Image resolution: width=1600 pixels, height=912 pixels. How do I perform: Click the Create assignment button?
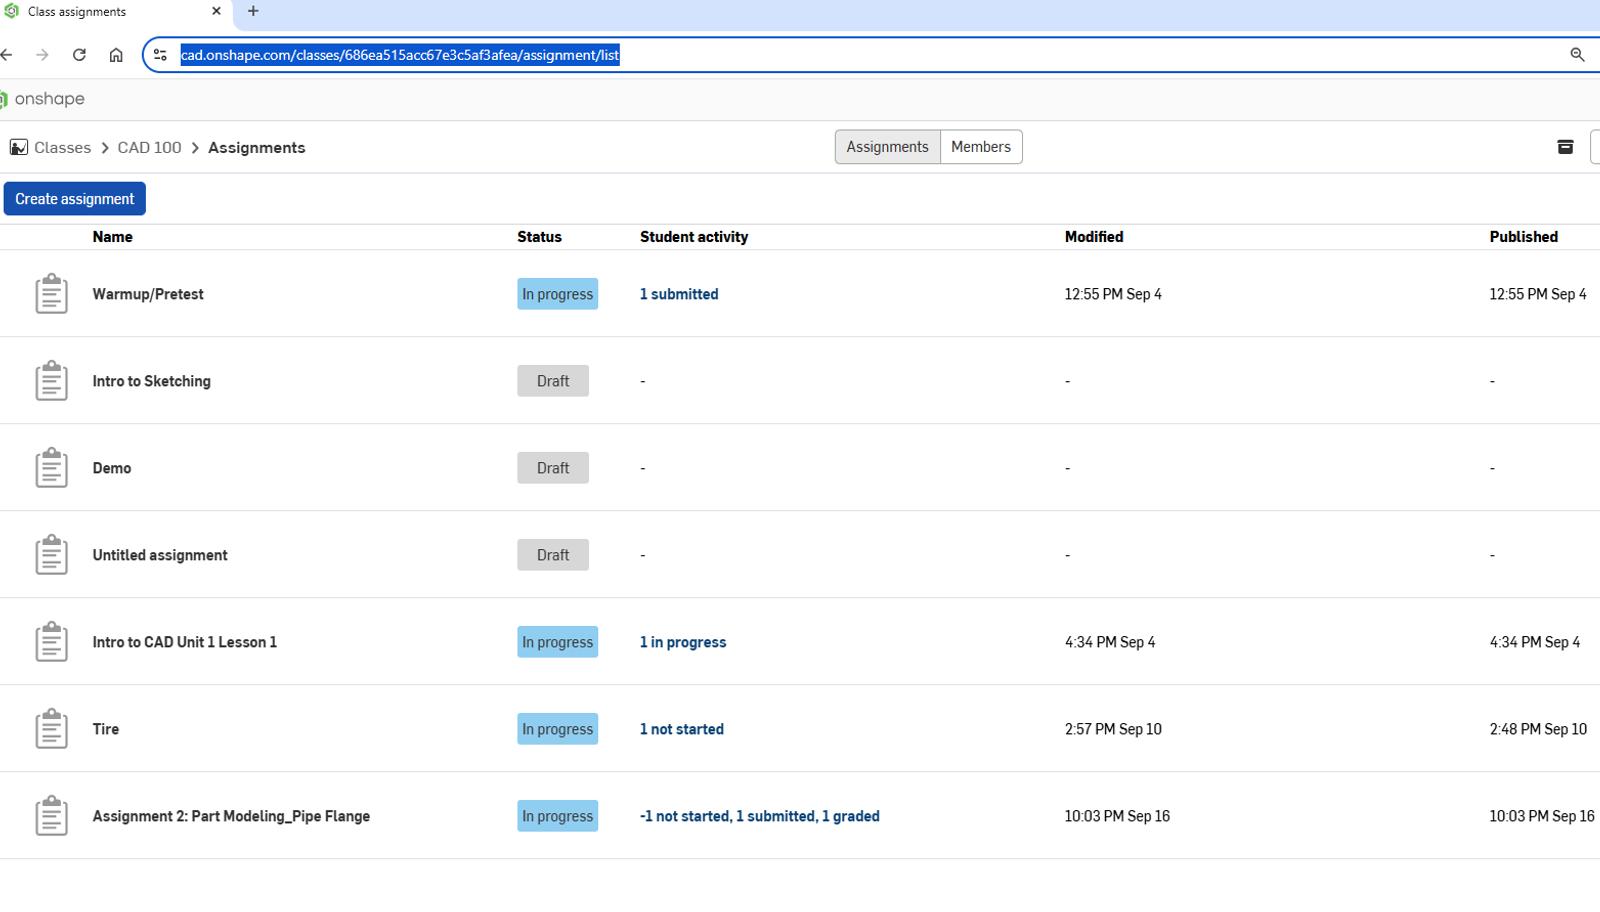(74, 198)
